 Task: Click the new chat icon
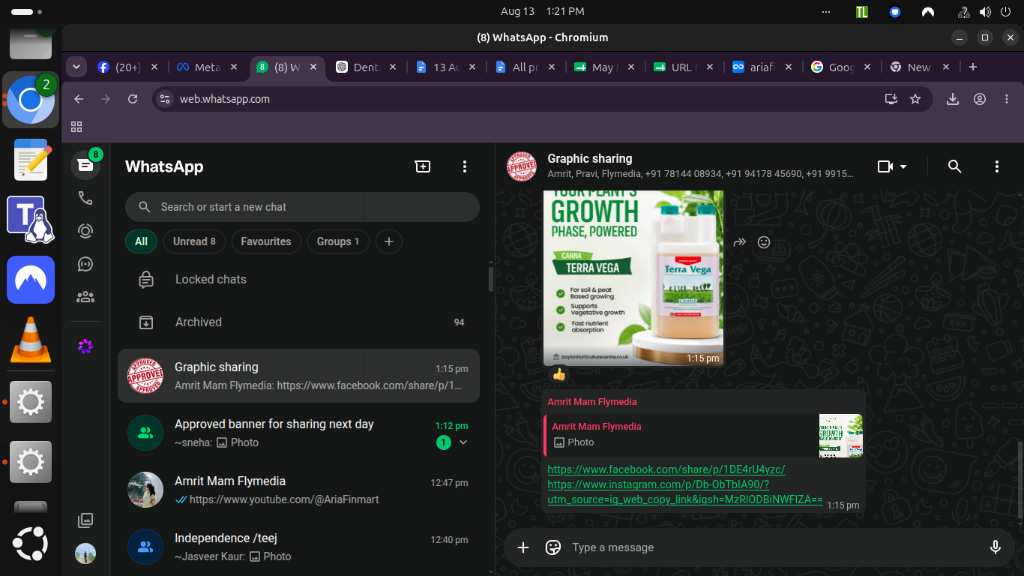tap(423, 167)
